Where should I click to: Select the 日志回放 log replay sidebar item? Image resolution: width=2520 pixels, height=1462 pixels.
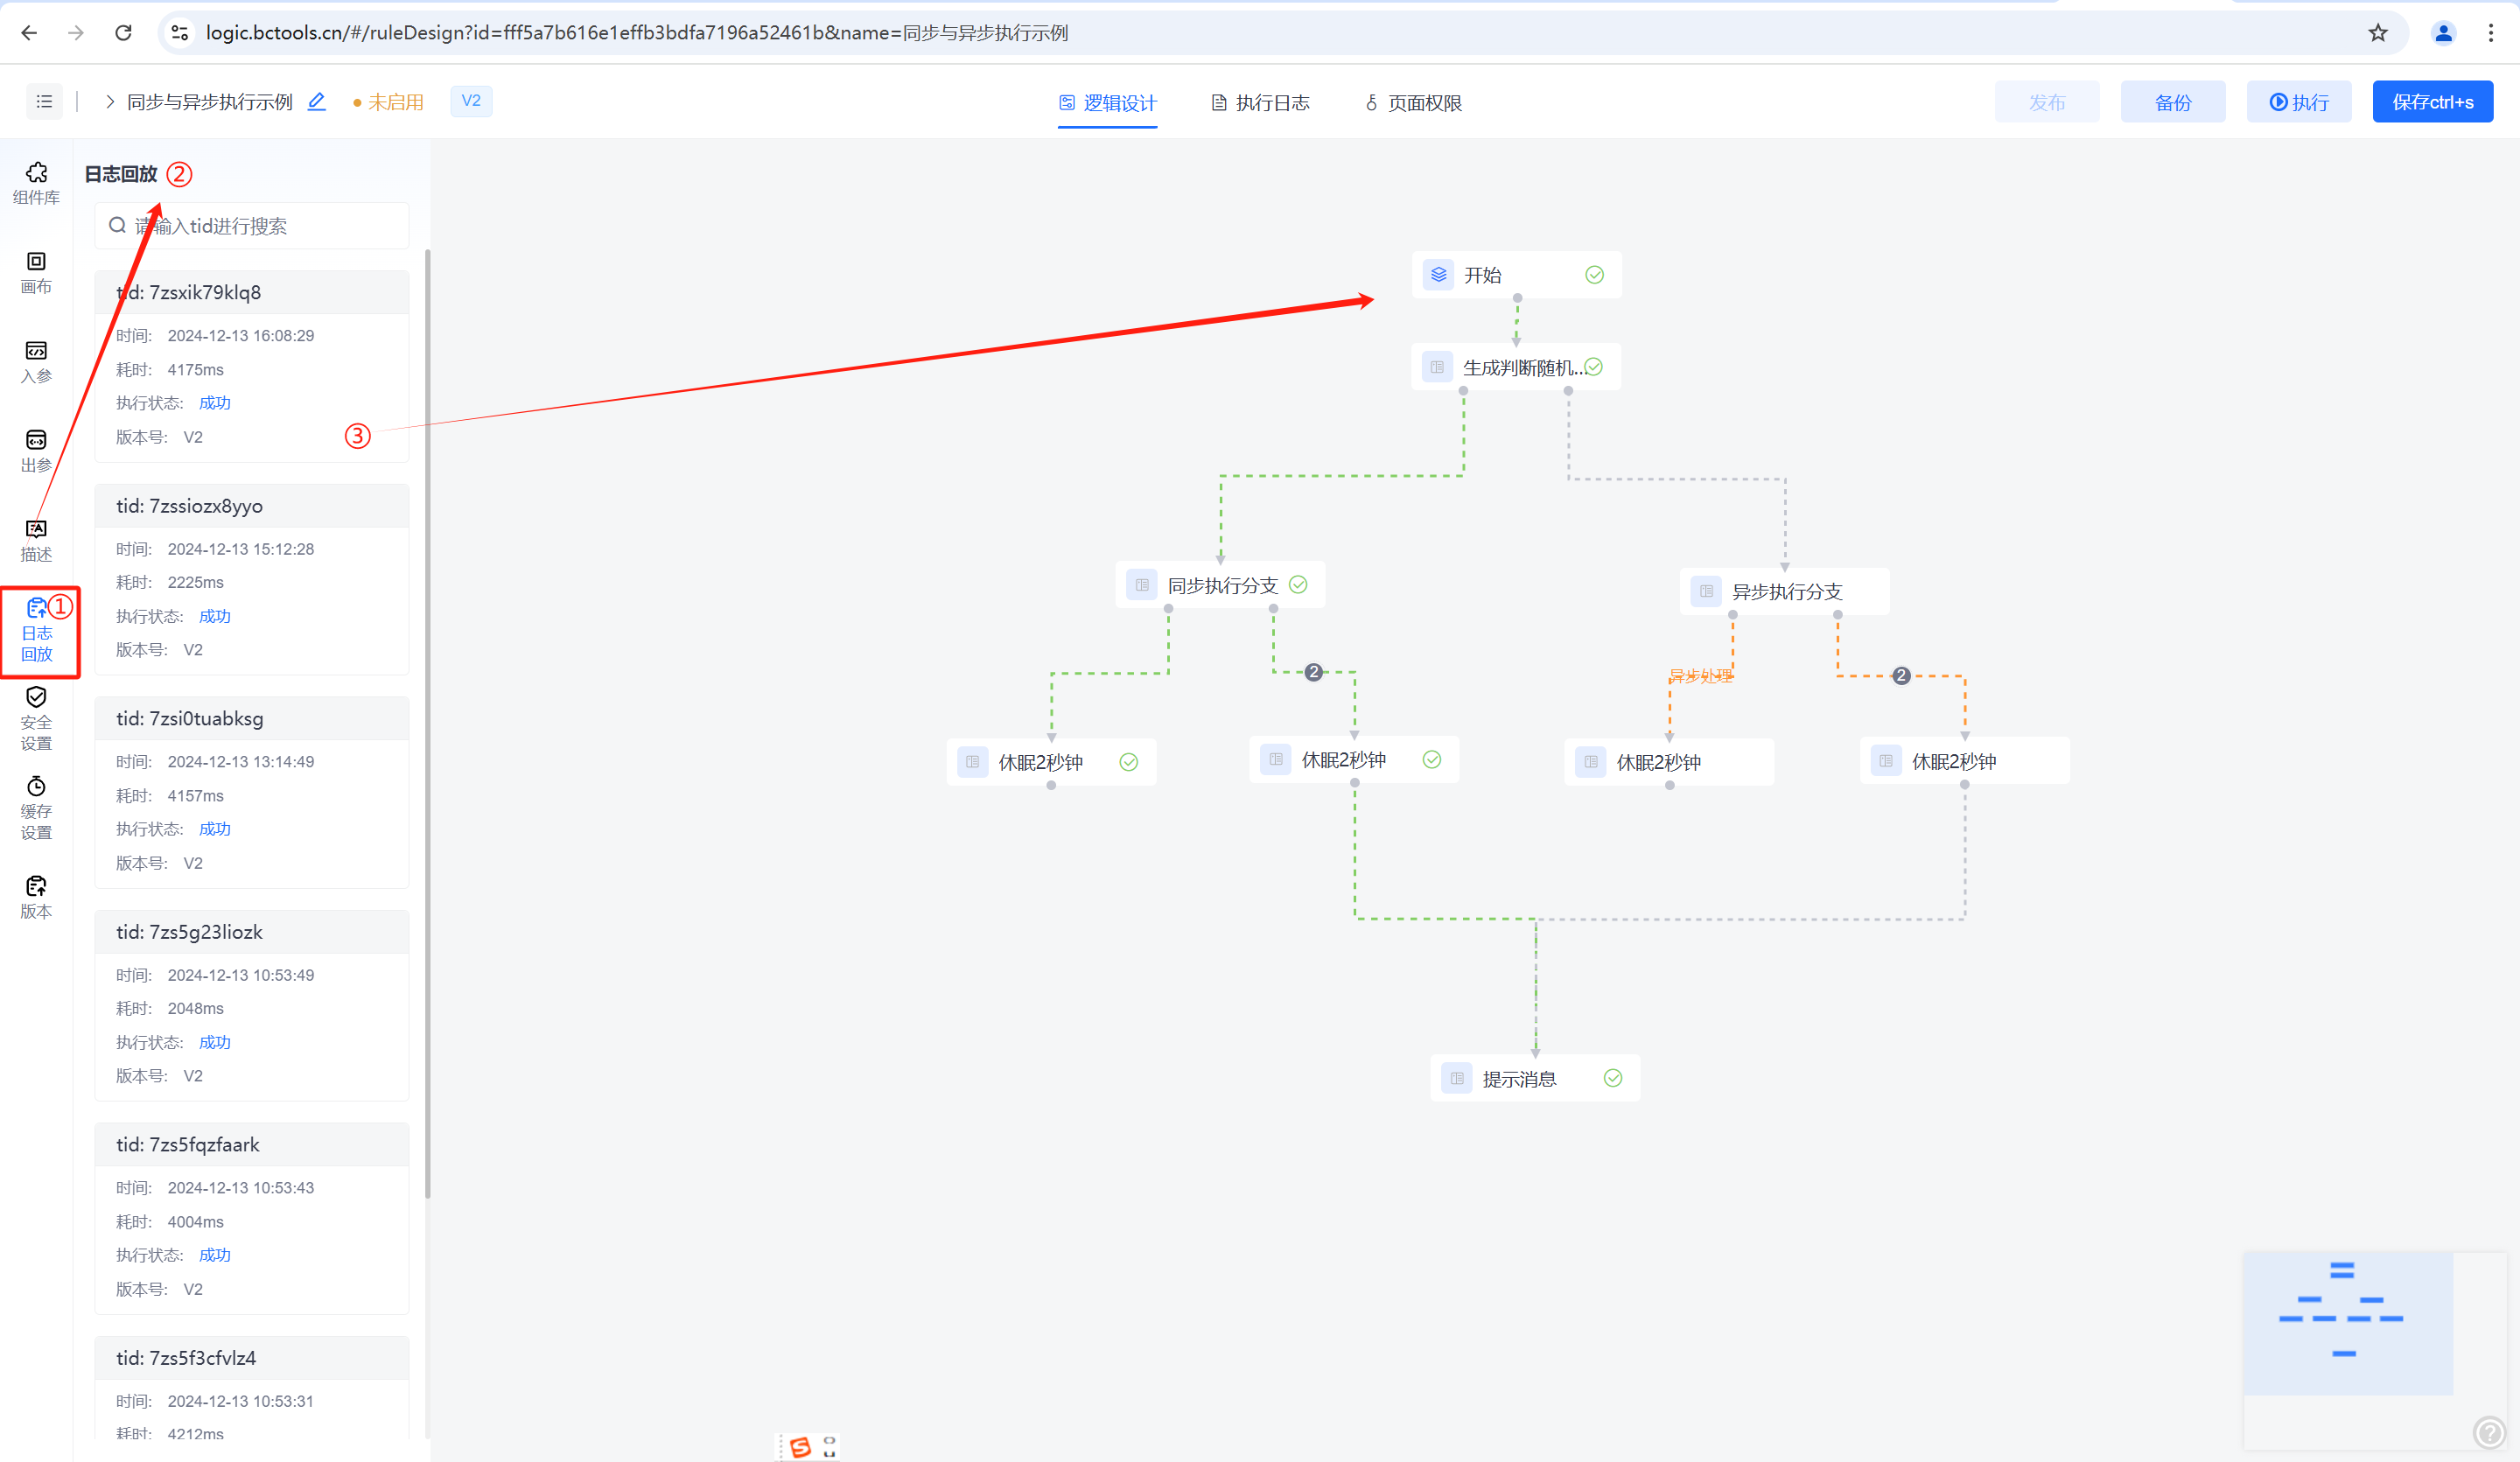(36, 631)
